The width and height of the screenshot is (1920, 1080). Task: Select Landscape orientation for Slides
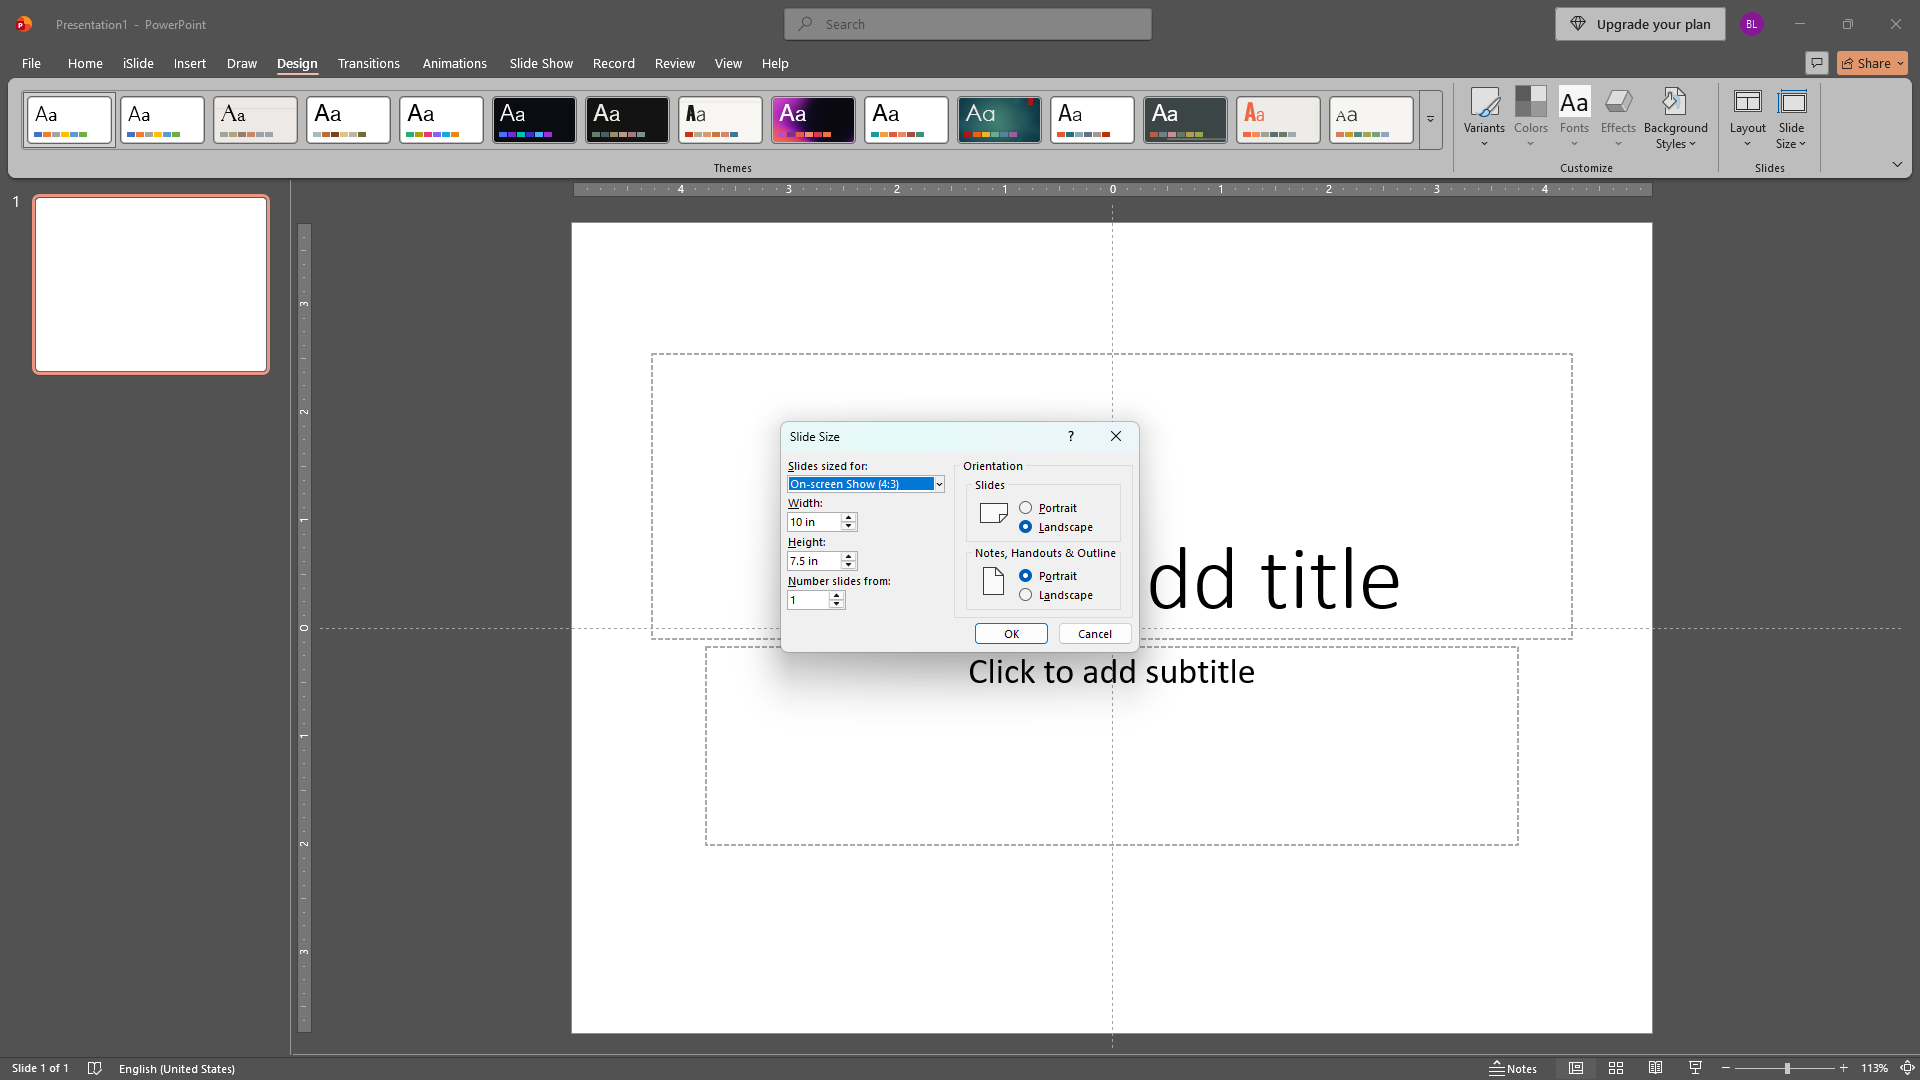pos(1056,527)
